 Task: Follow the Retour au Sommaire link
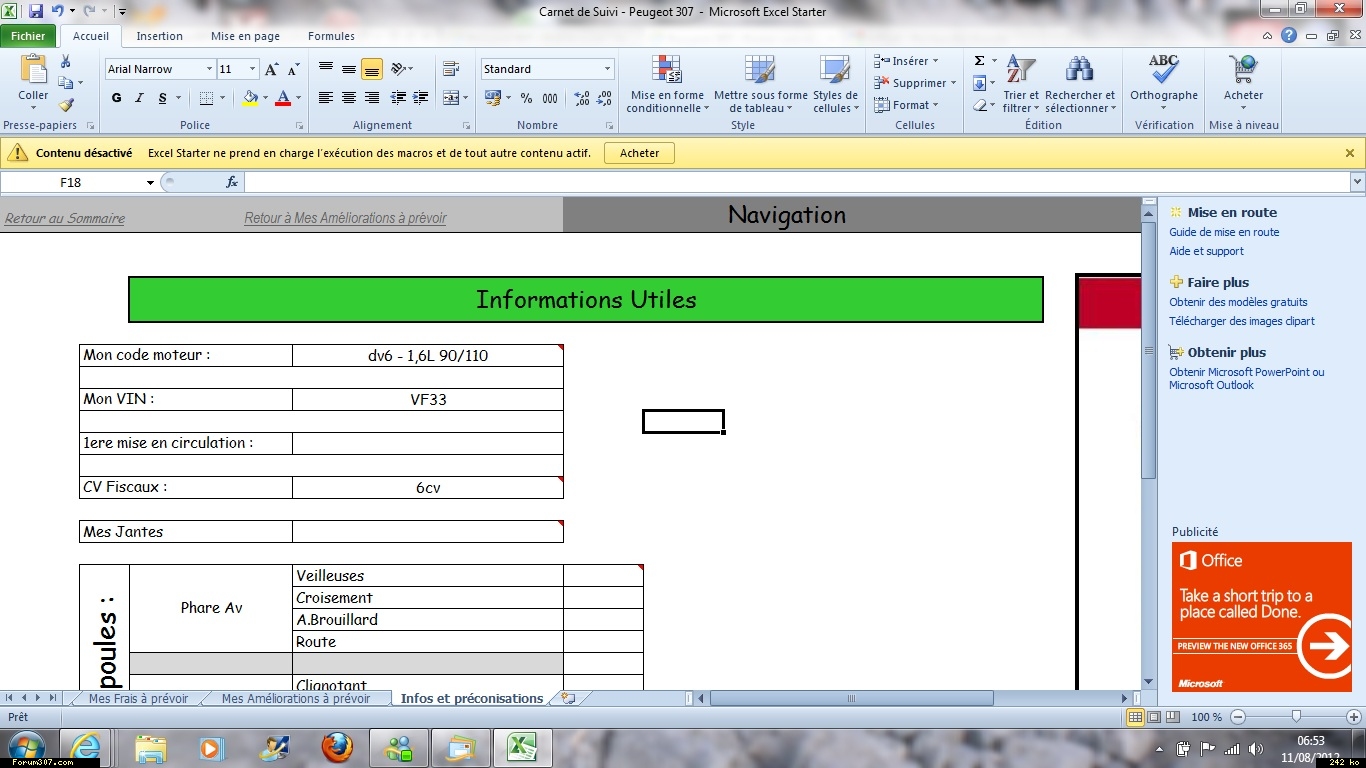pyautogui.click(x=65, y=218)
